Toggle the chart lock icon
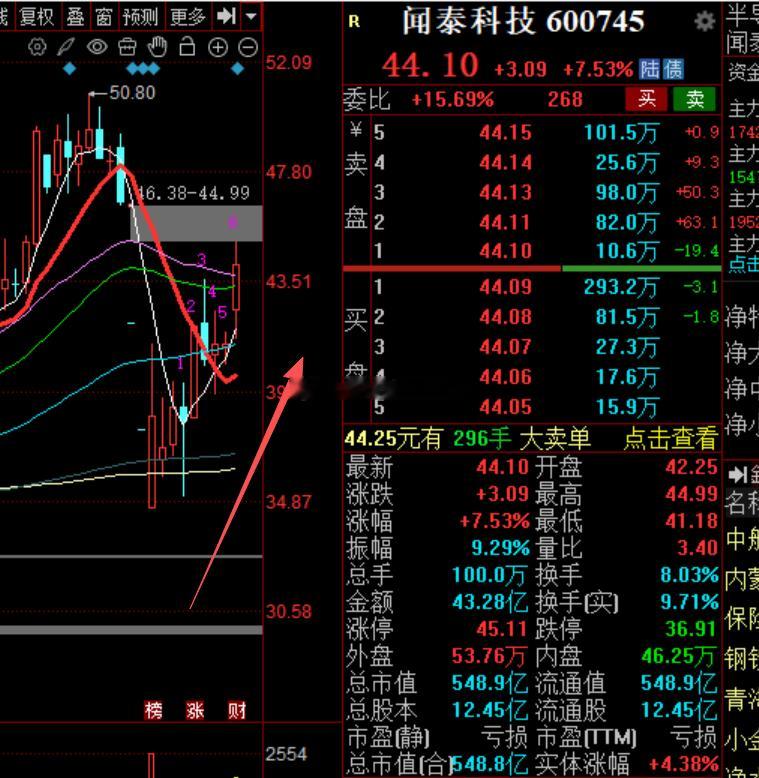 tap(187, 47)
